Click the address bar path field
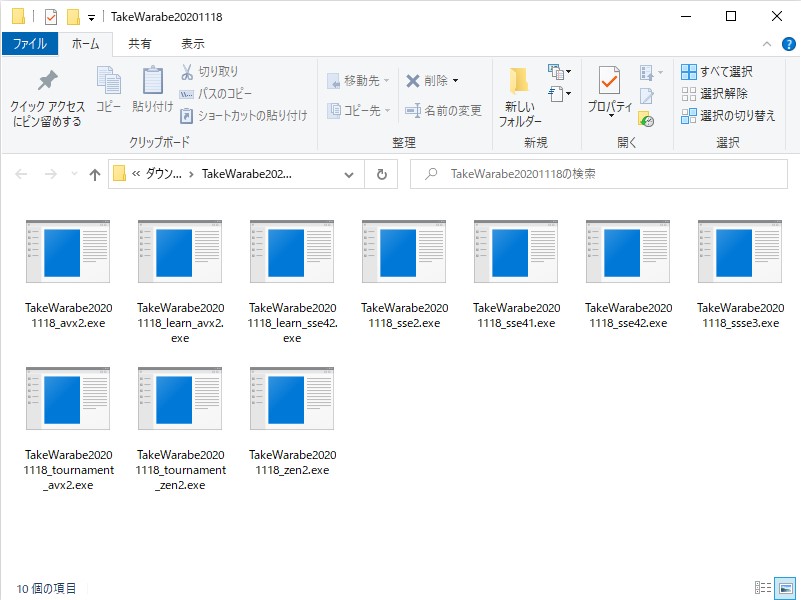 236,174
